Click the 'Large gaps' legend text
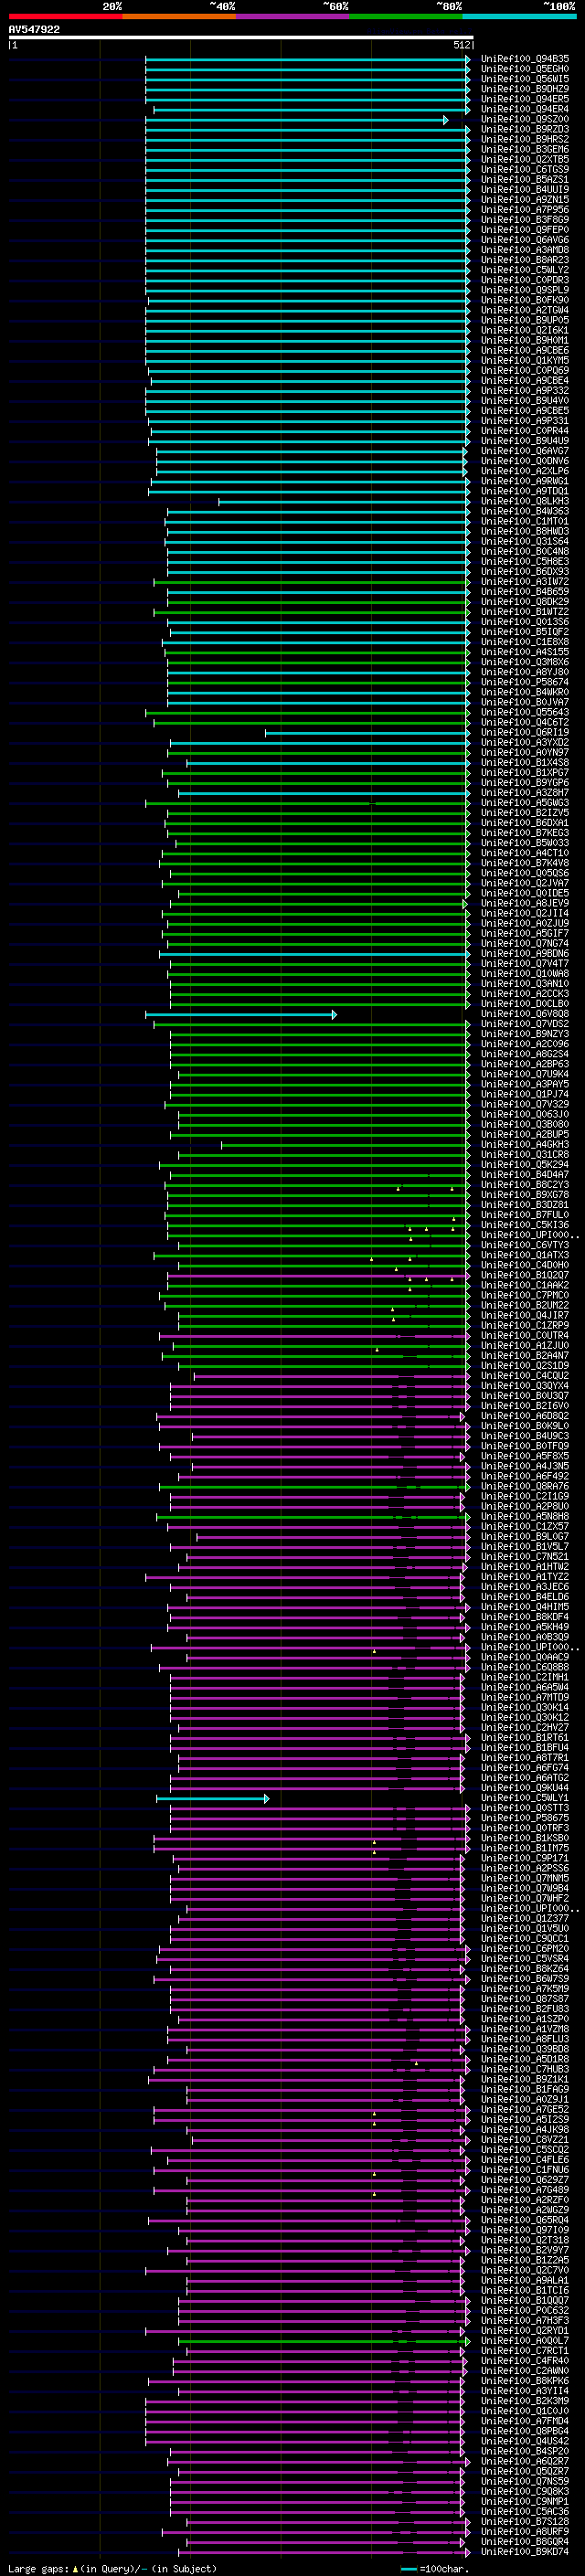Screen dimensions: 585x2576 [x=39, y=2568]
